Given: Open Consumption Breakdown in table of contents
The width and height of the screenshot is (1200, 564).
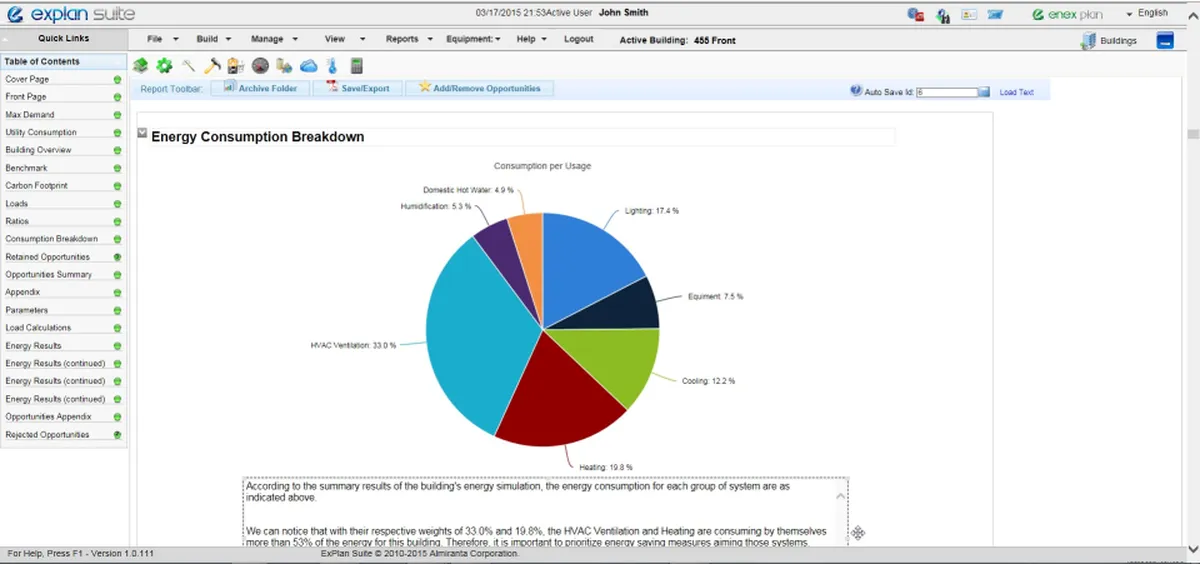Looking at the screenshot, I should click(52, 239).
